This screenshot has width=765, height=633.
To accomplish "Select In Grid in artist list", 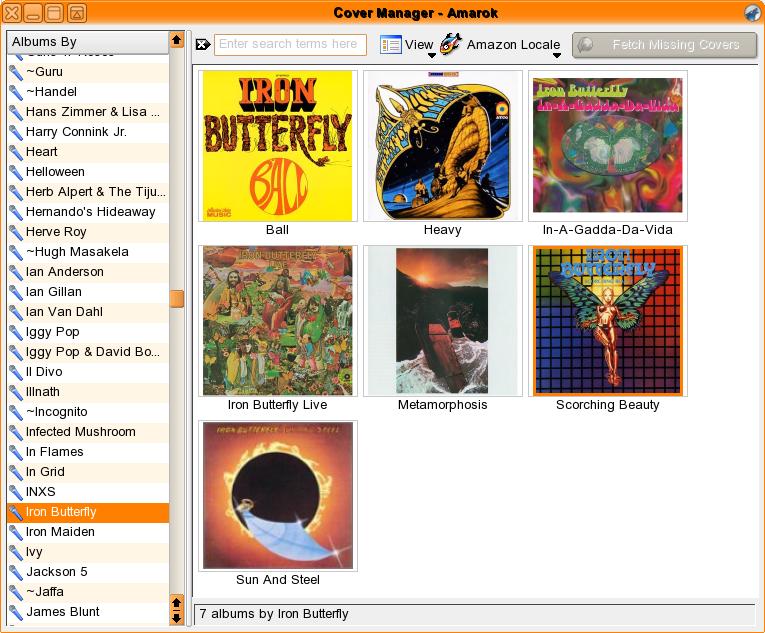I will click(88, 472).
